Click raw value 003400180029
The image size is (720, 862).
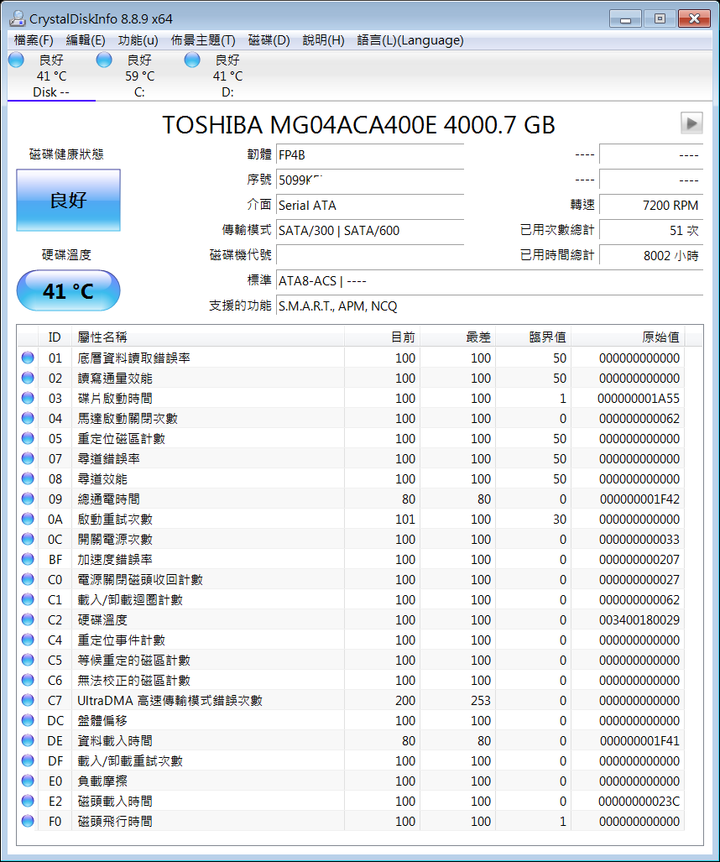639,620
